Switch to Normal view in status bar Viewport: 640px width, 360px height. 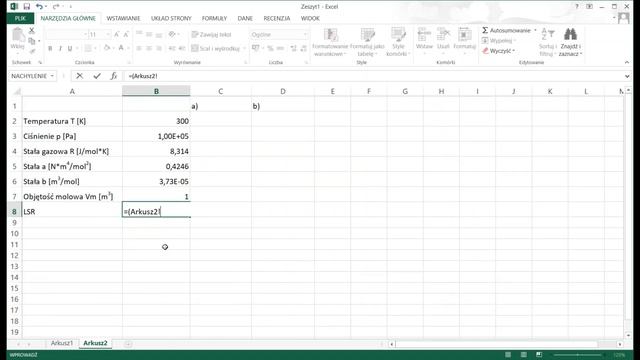(x=508, y=355)
